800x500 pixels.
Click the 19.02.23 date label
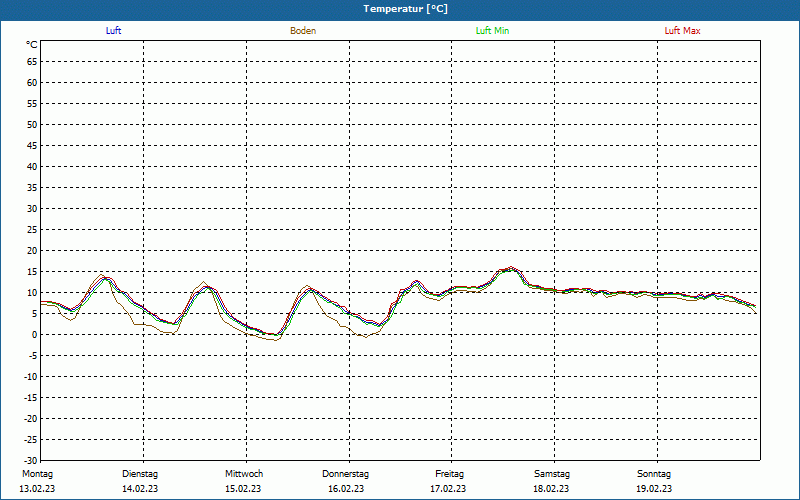[x=654, y=489]
